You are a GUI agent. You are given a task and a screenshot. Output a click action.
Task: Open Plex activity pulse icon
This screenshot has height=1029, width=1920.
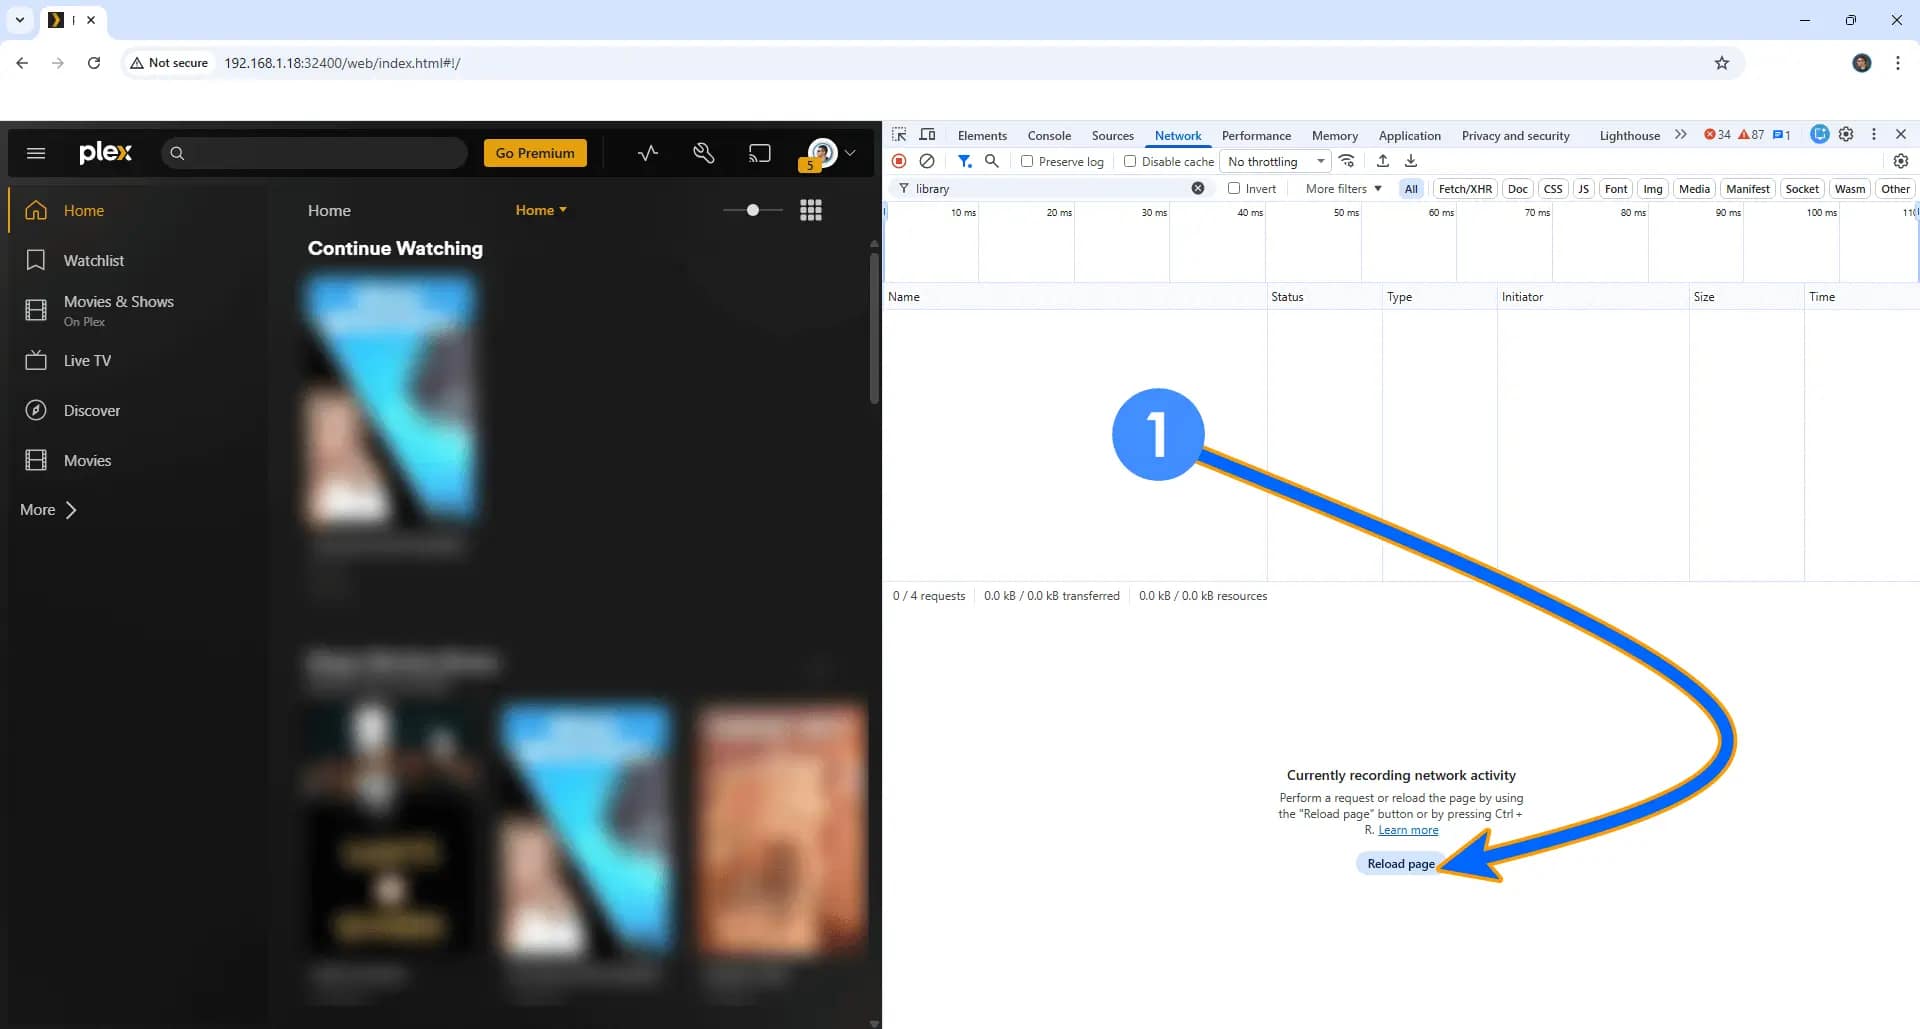(648, 153)
